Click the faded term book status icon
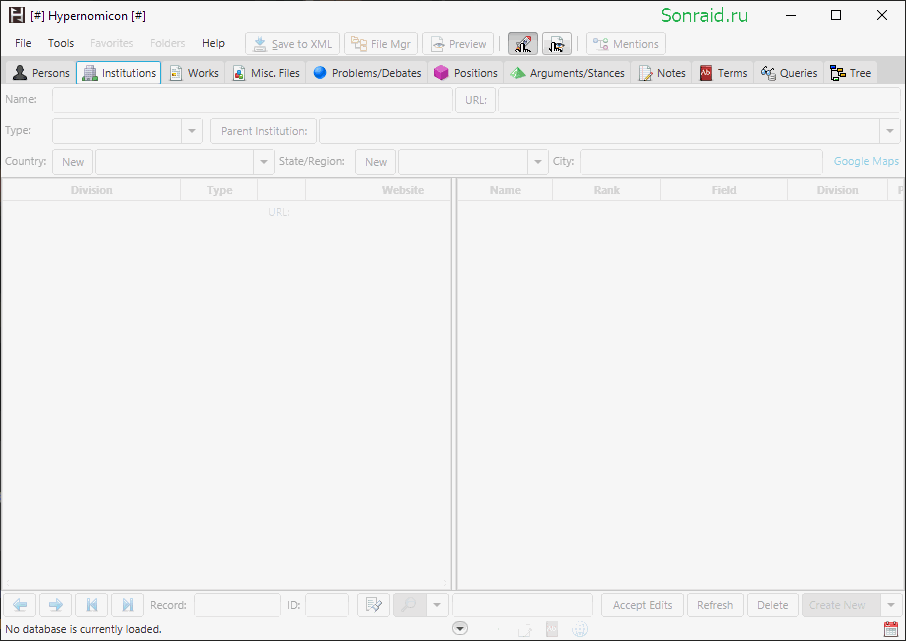This screenshot has width=906, height=641. click(x=552, y=629)
